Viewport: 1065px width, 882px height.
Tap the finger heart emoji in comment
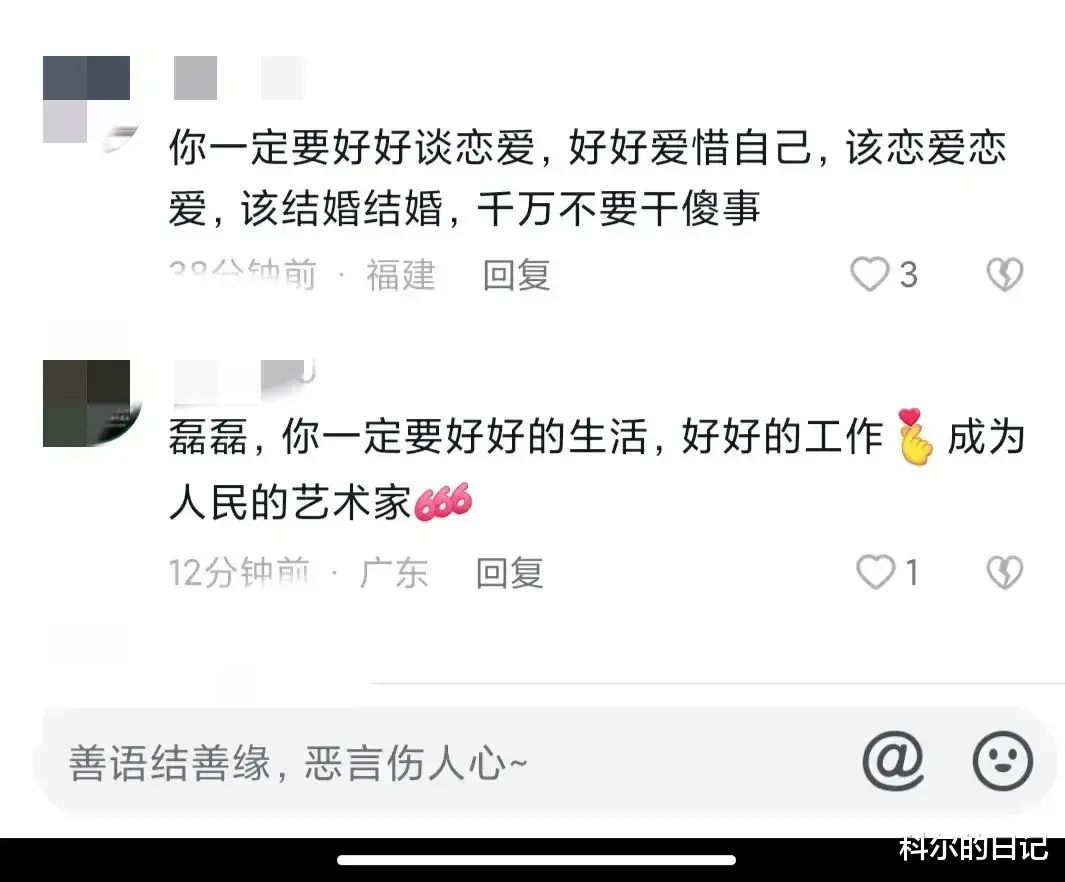[914, 437]
